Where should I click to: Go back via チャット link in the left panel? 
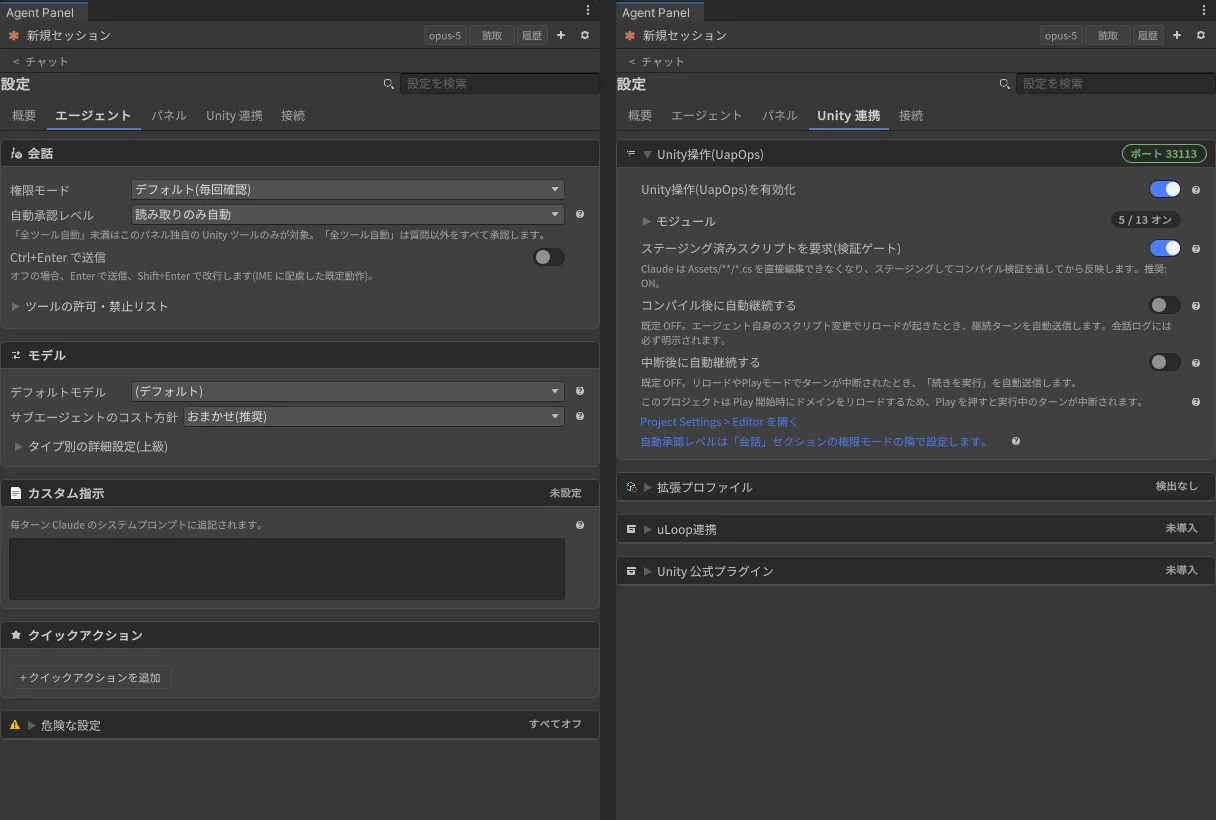[x=41, y=61]
